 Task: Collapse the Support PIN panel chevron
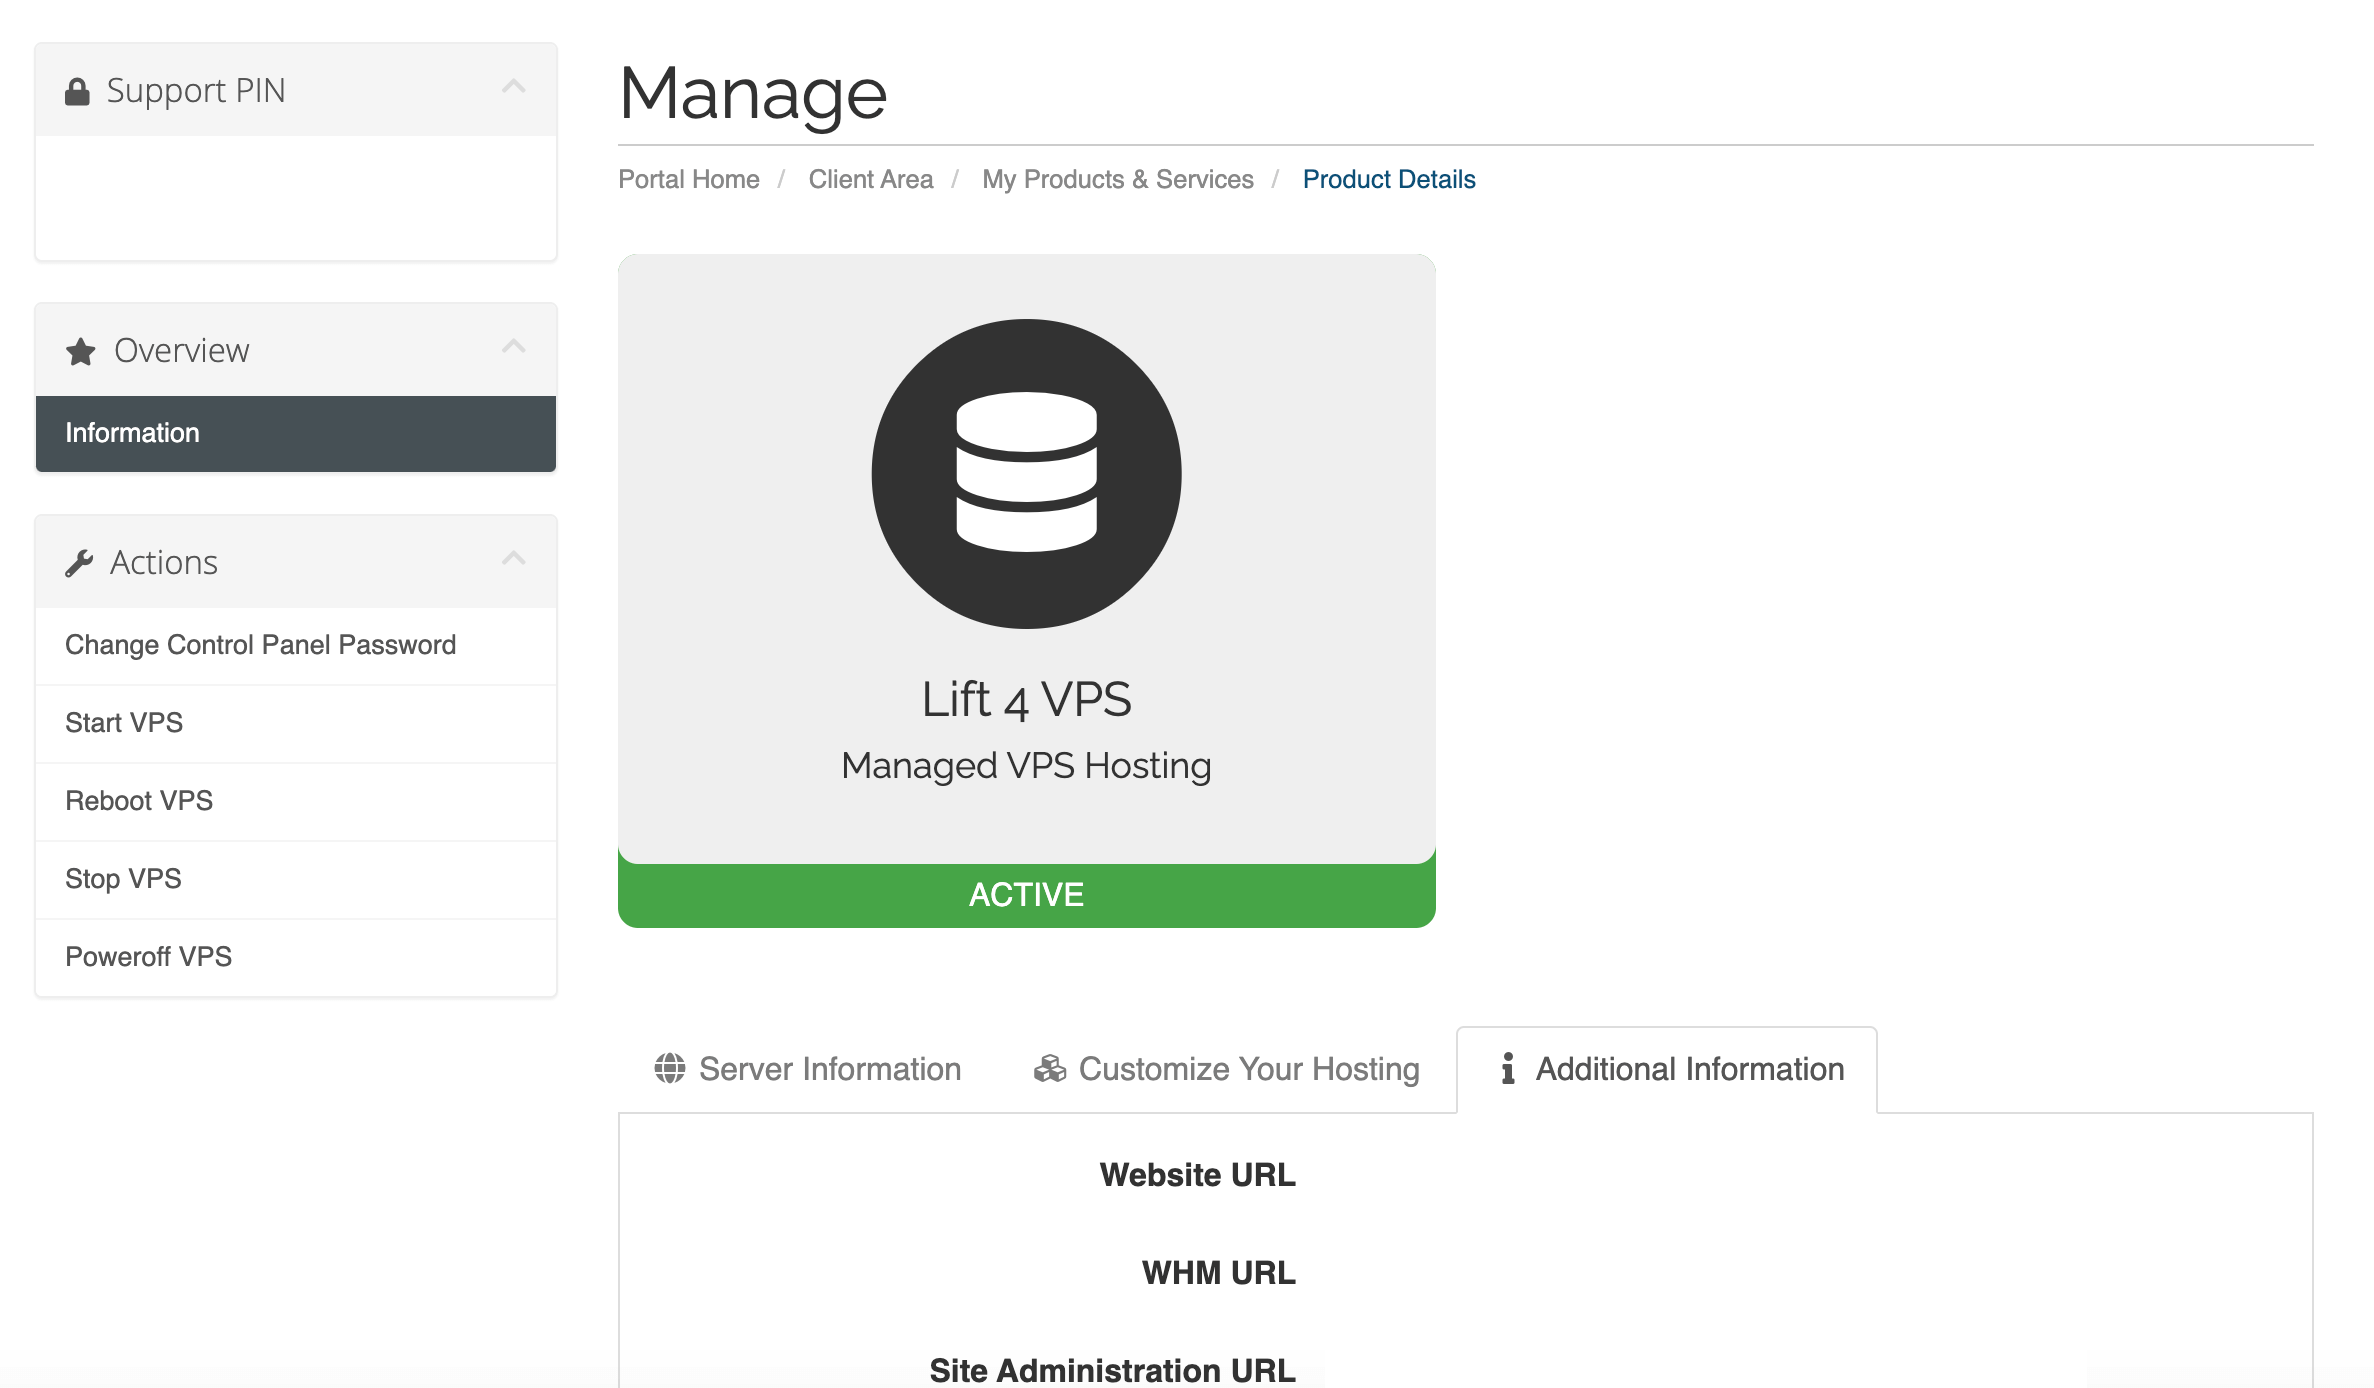(514, 87)
